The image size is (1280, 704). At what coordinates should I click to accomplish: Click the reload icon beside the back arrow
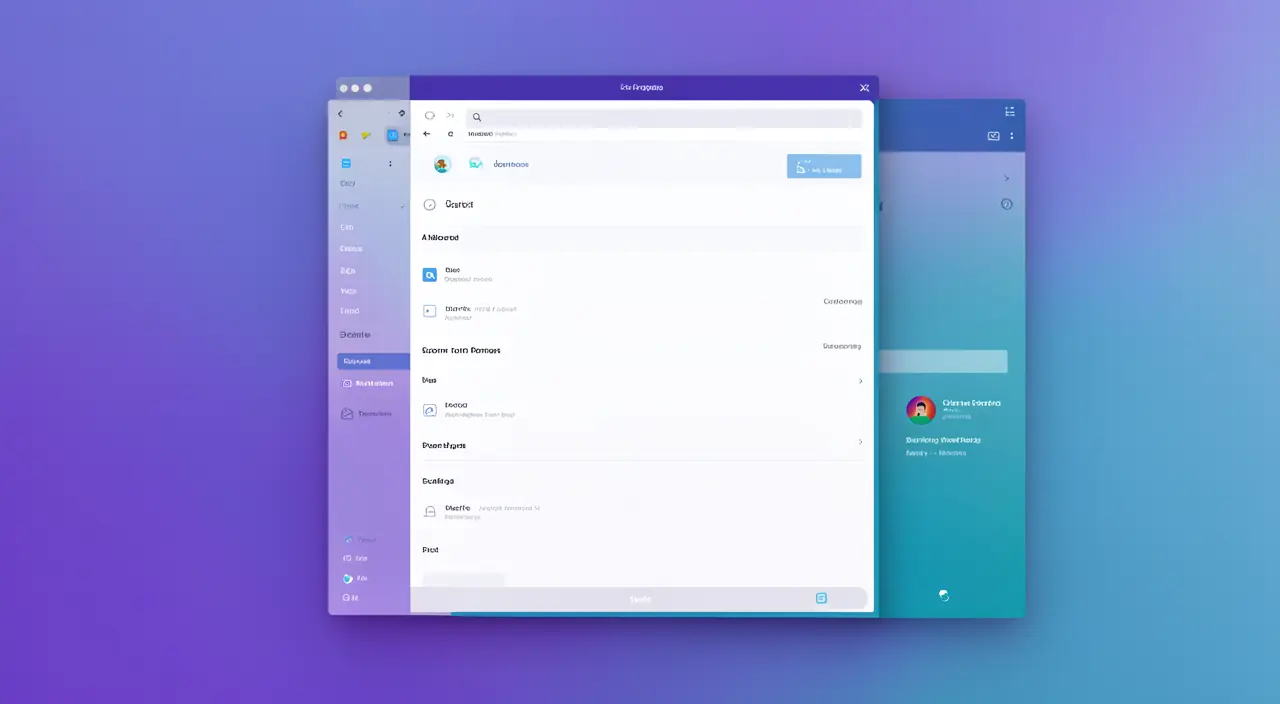[x=450, y=134]
